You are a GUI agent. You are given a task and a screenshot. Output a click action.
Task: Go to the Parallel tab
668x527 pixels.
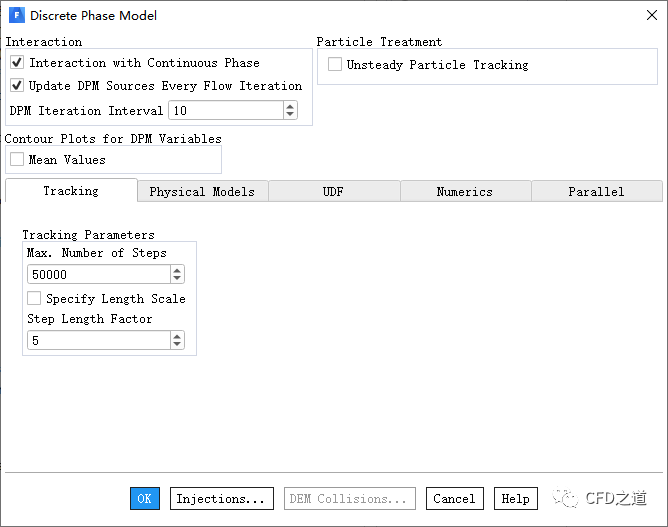(596, 191)
